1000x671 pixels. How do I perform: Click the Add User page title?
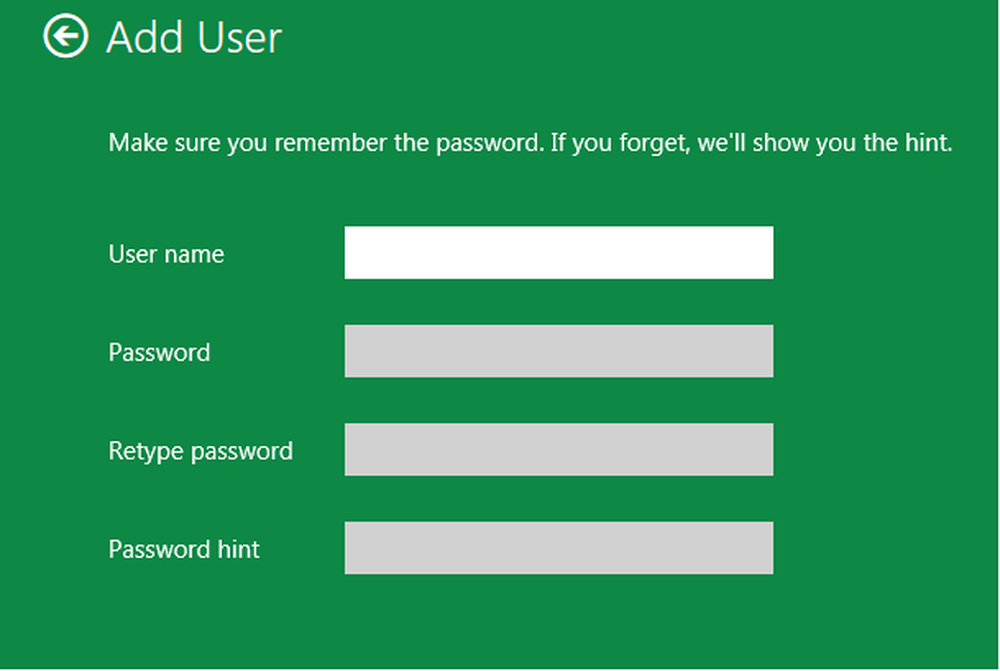194,38
